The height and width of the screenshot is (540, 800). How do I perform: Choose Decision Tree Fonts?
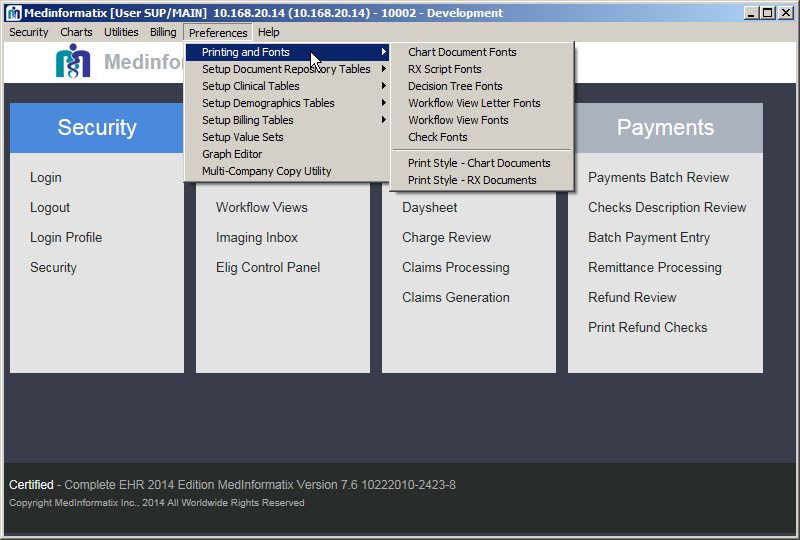[482, 86]
